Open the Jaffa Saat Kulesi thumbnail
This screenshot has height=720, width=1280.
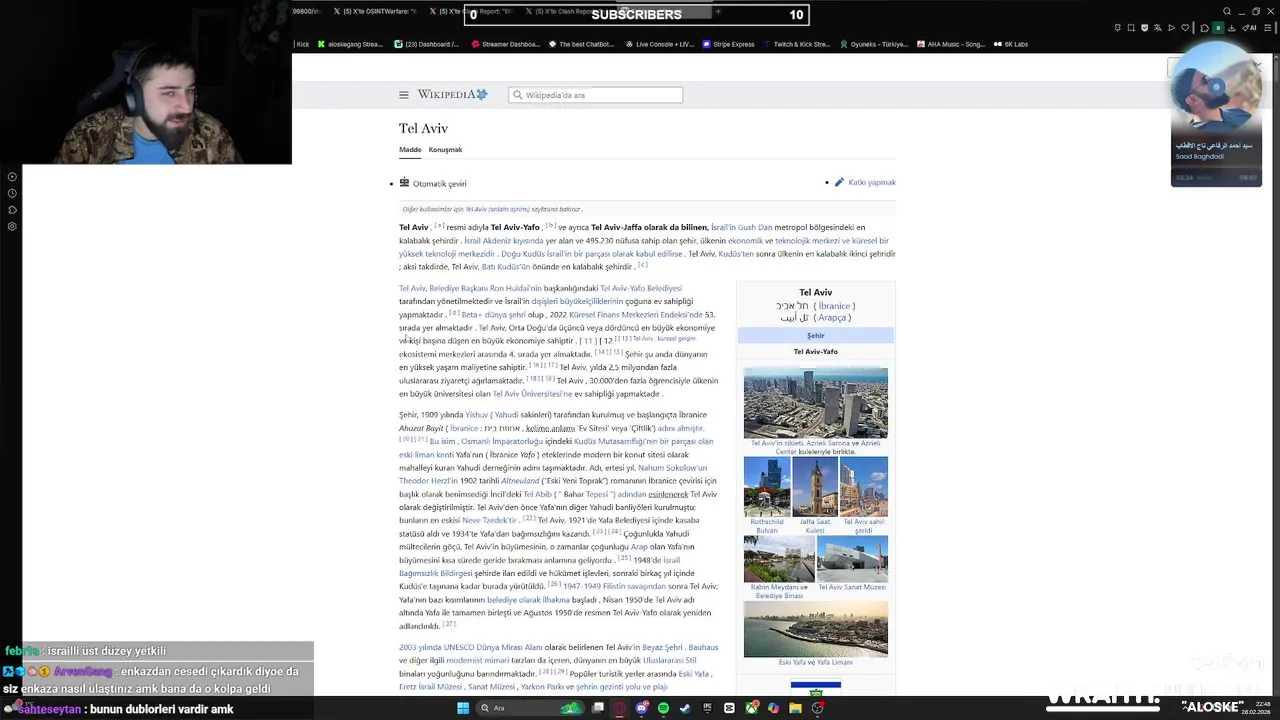coord(815,486)
